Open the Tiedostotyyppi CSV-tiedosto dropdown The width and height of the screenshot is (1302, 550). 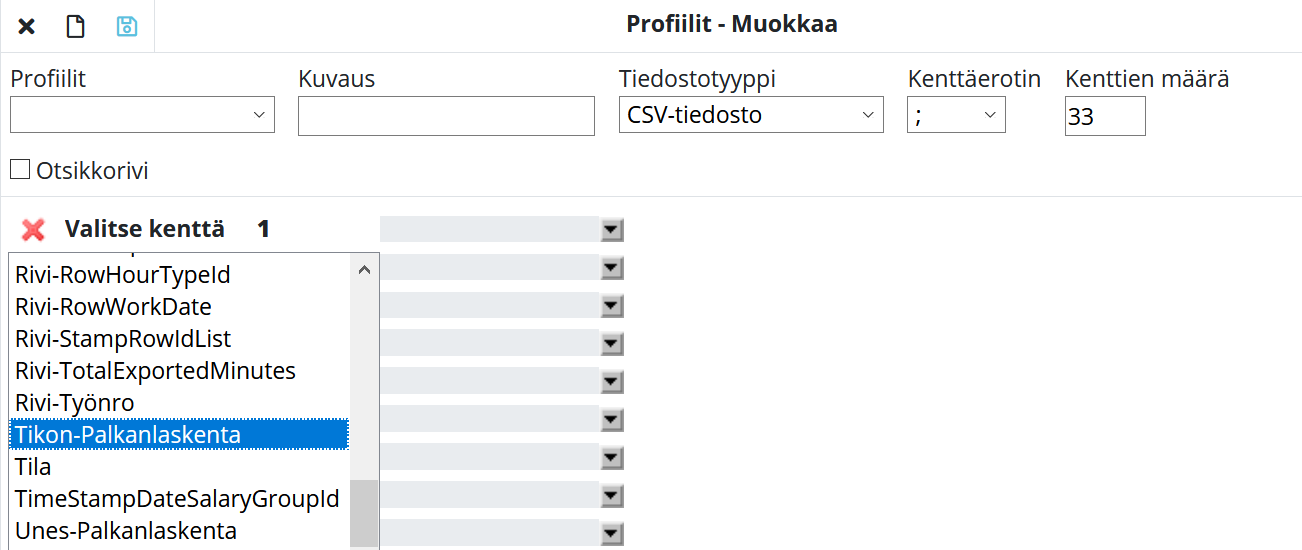point(751,115)
